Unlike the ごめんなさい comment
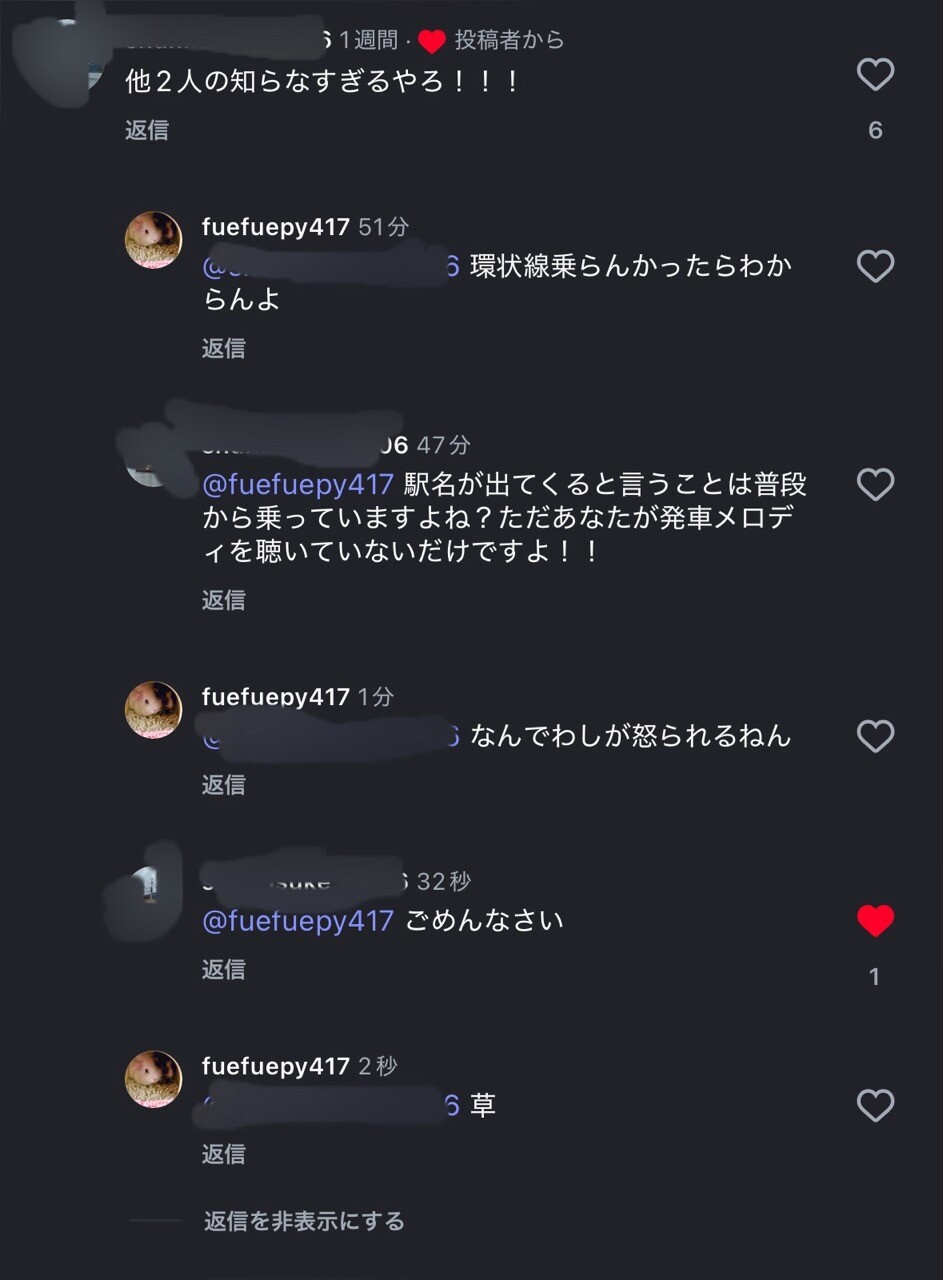This screenshot has height=1280, width=943. click(x=875, y=921)
